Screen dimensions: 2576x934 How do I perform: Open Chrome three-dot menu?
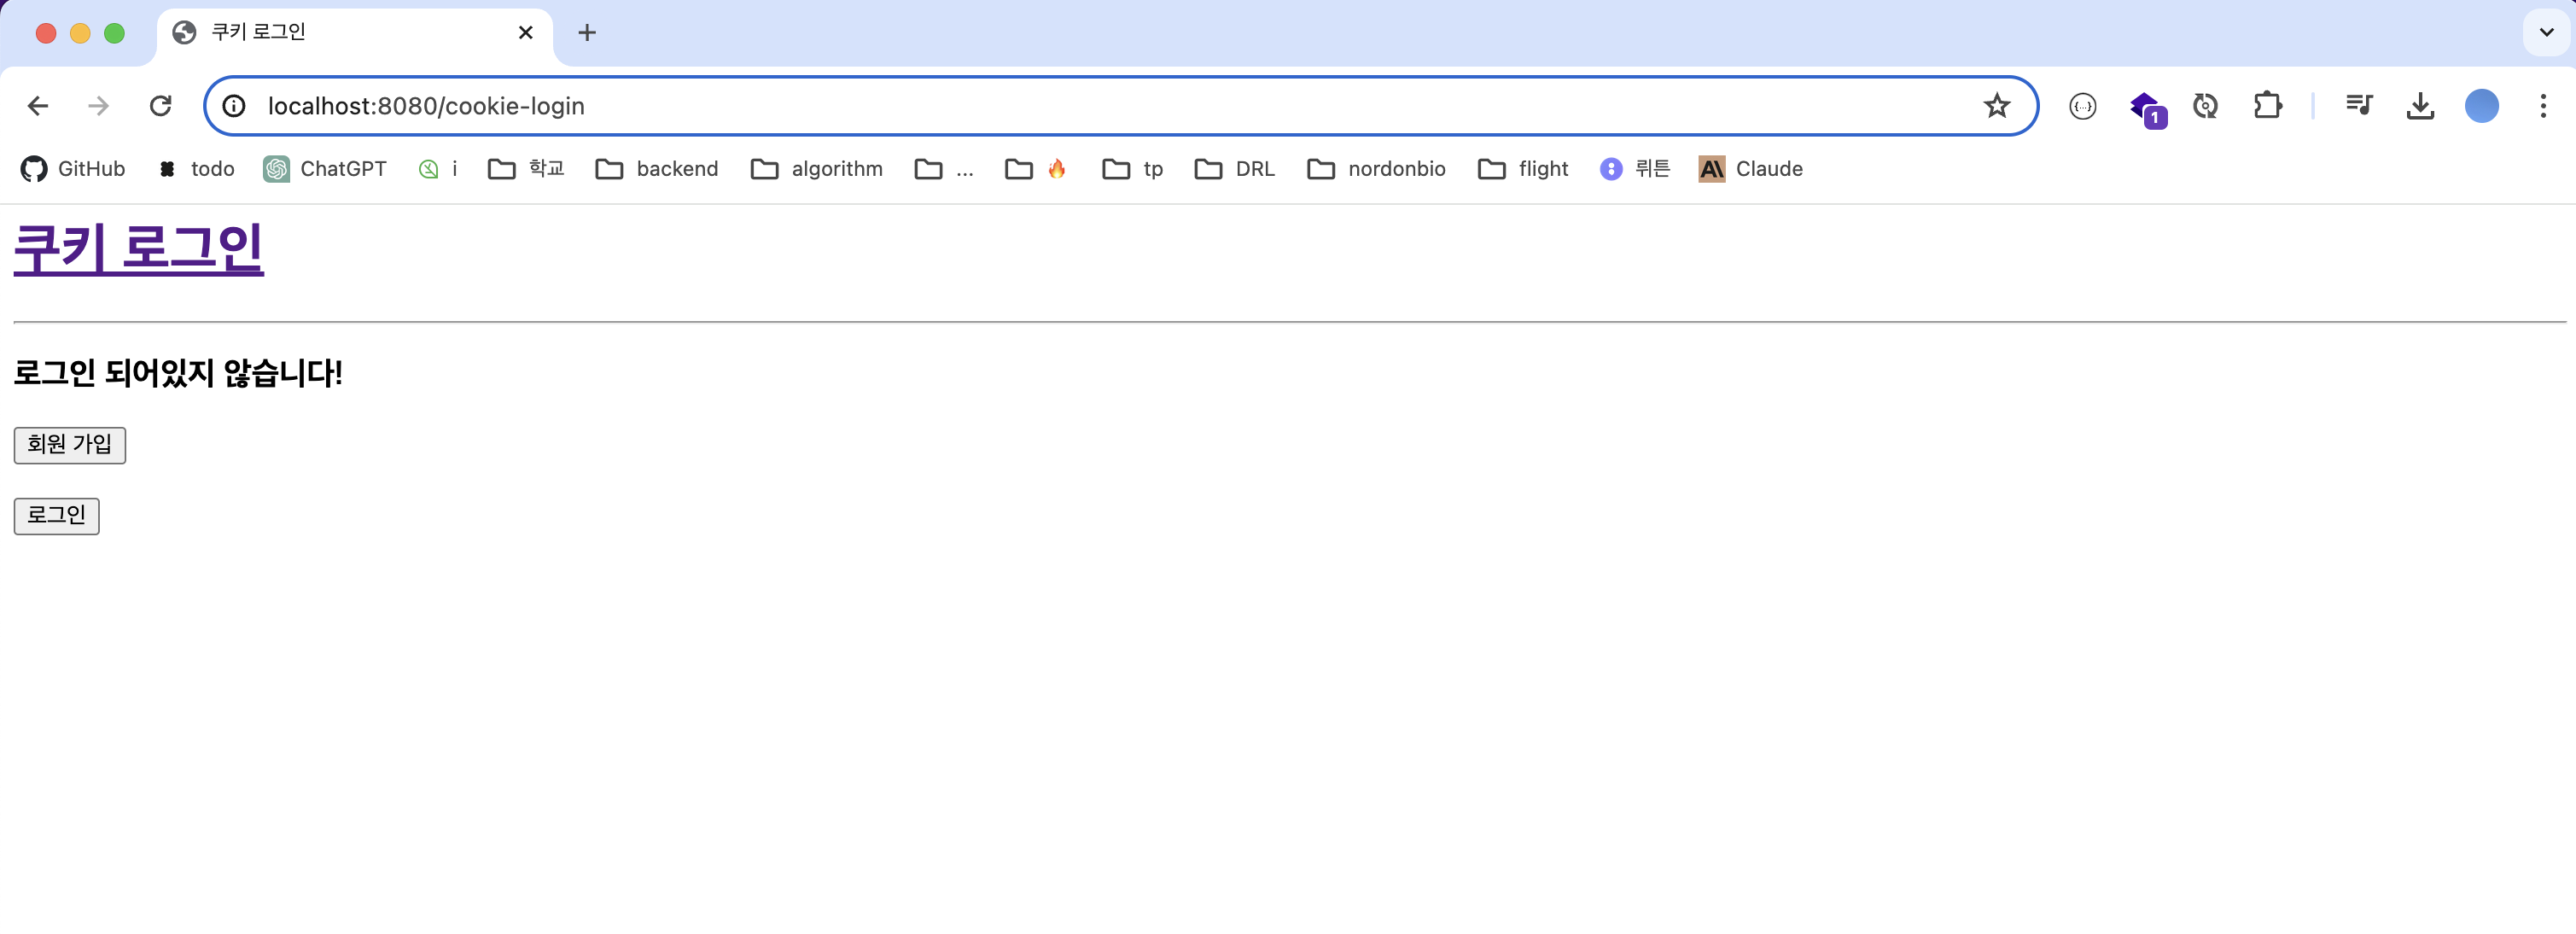[x=2543, y=106]
